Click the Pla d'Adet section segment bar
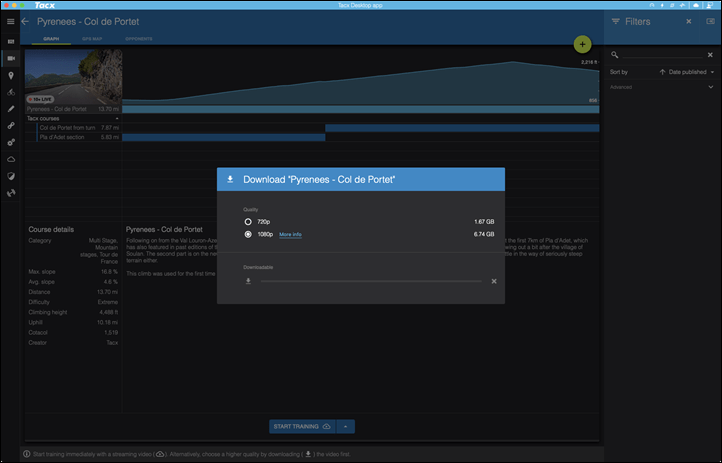This screenshot has height=463, width=722. click(224, 137)
